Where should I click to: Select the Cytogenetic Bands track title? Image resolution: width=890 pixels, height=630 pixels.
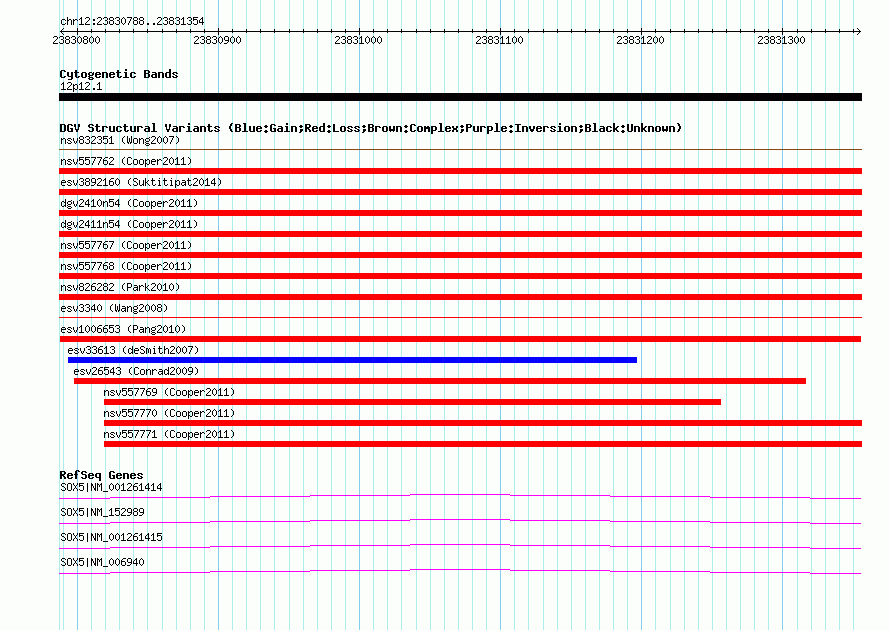(119, 74)
